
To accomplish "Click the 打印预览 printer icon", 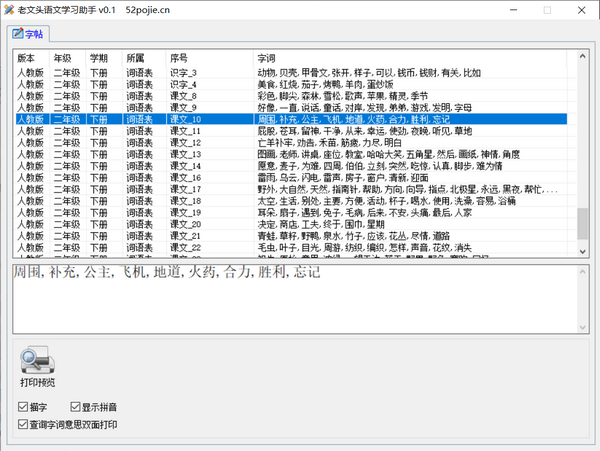I will tap(37, 361).
